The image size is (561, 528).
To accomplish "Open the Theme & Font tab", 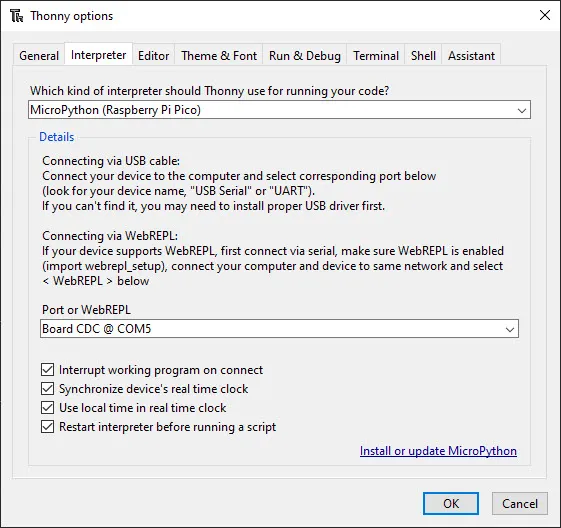I will point(219,55).
